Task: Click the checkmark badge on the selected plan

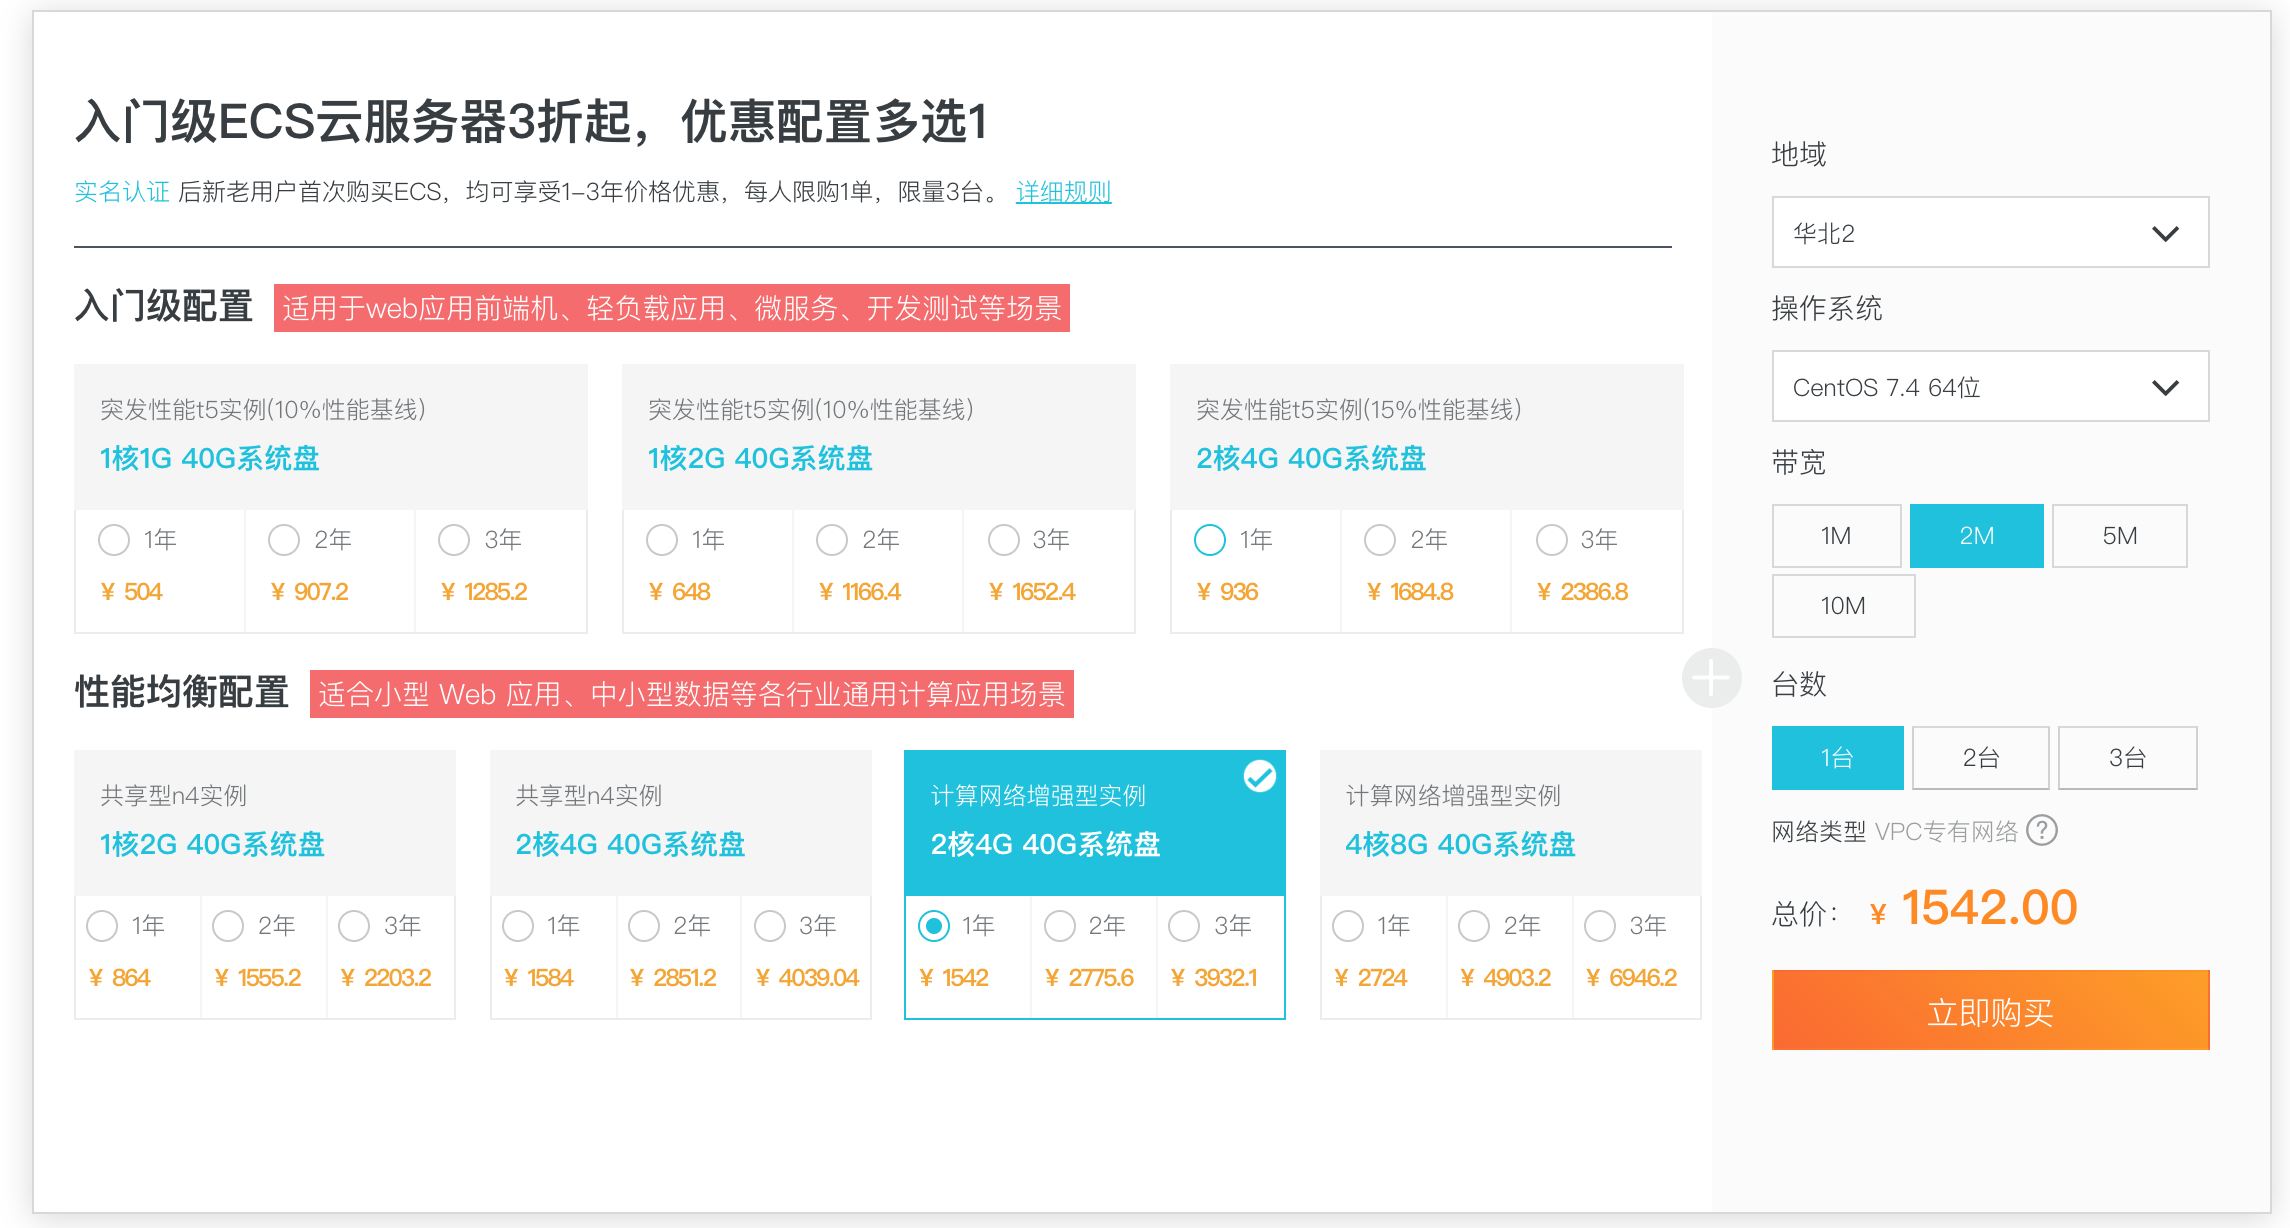Action: point(1259,777)
